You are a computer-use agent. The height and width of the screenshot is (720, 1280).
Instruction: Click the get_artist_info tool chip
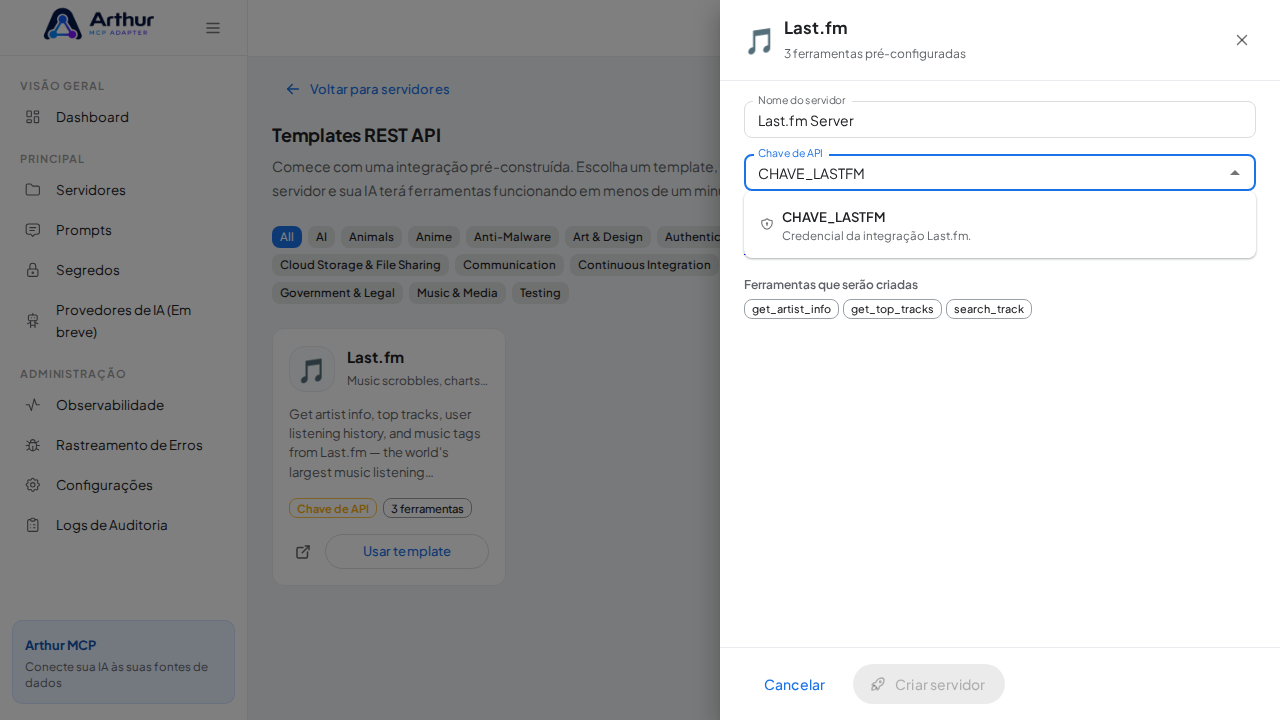(791, 309)
